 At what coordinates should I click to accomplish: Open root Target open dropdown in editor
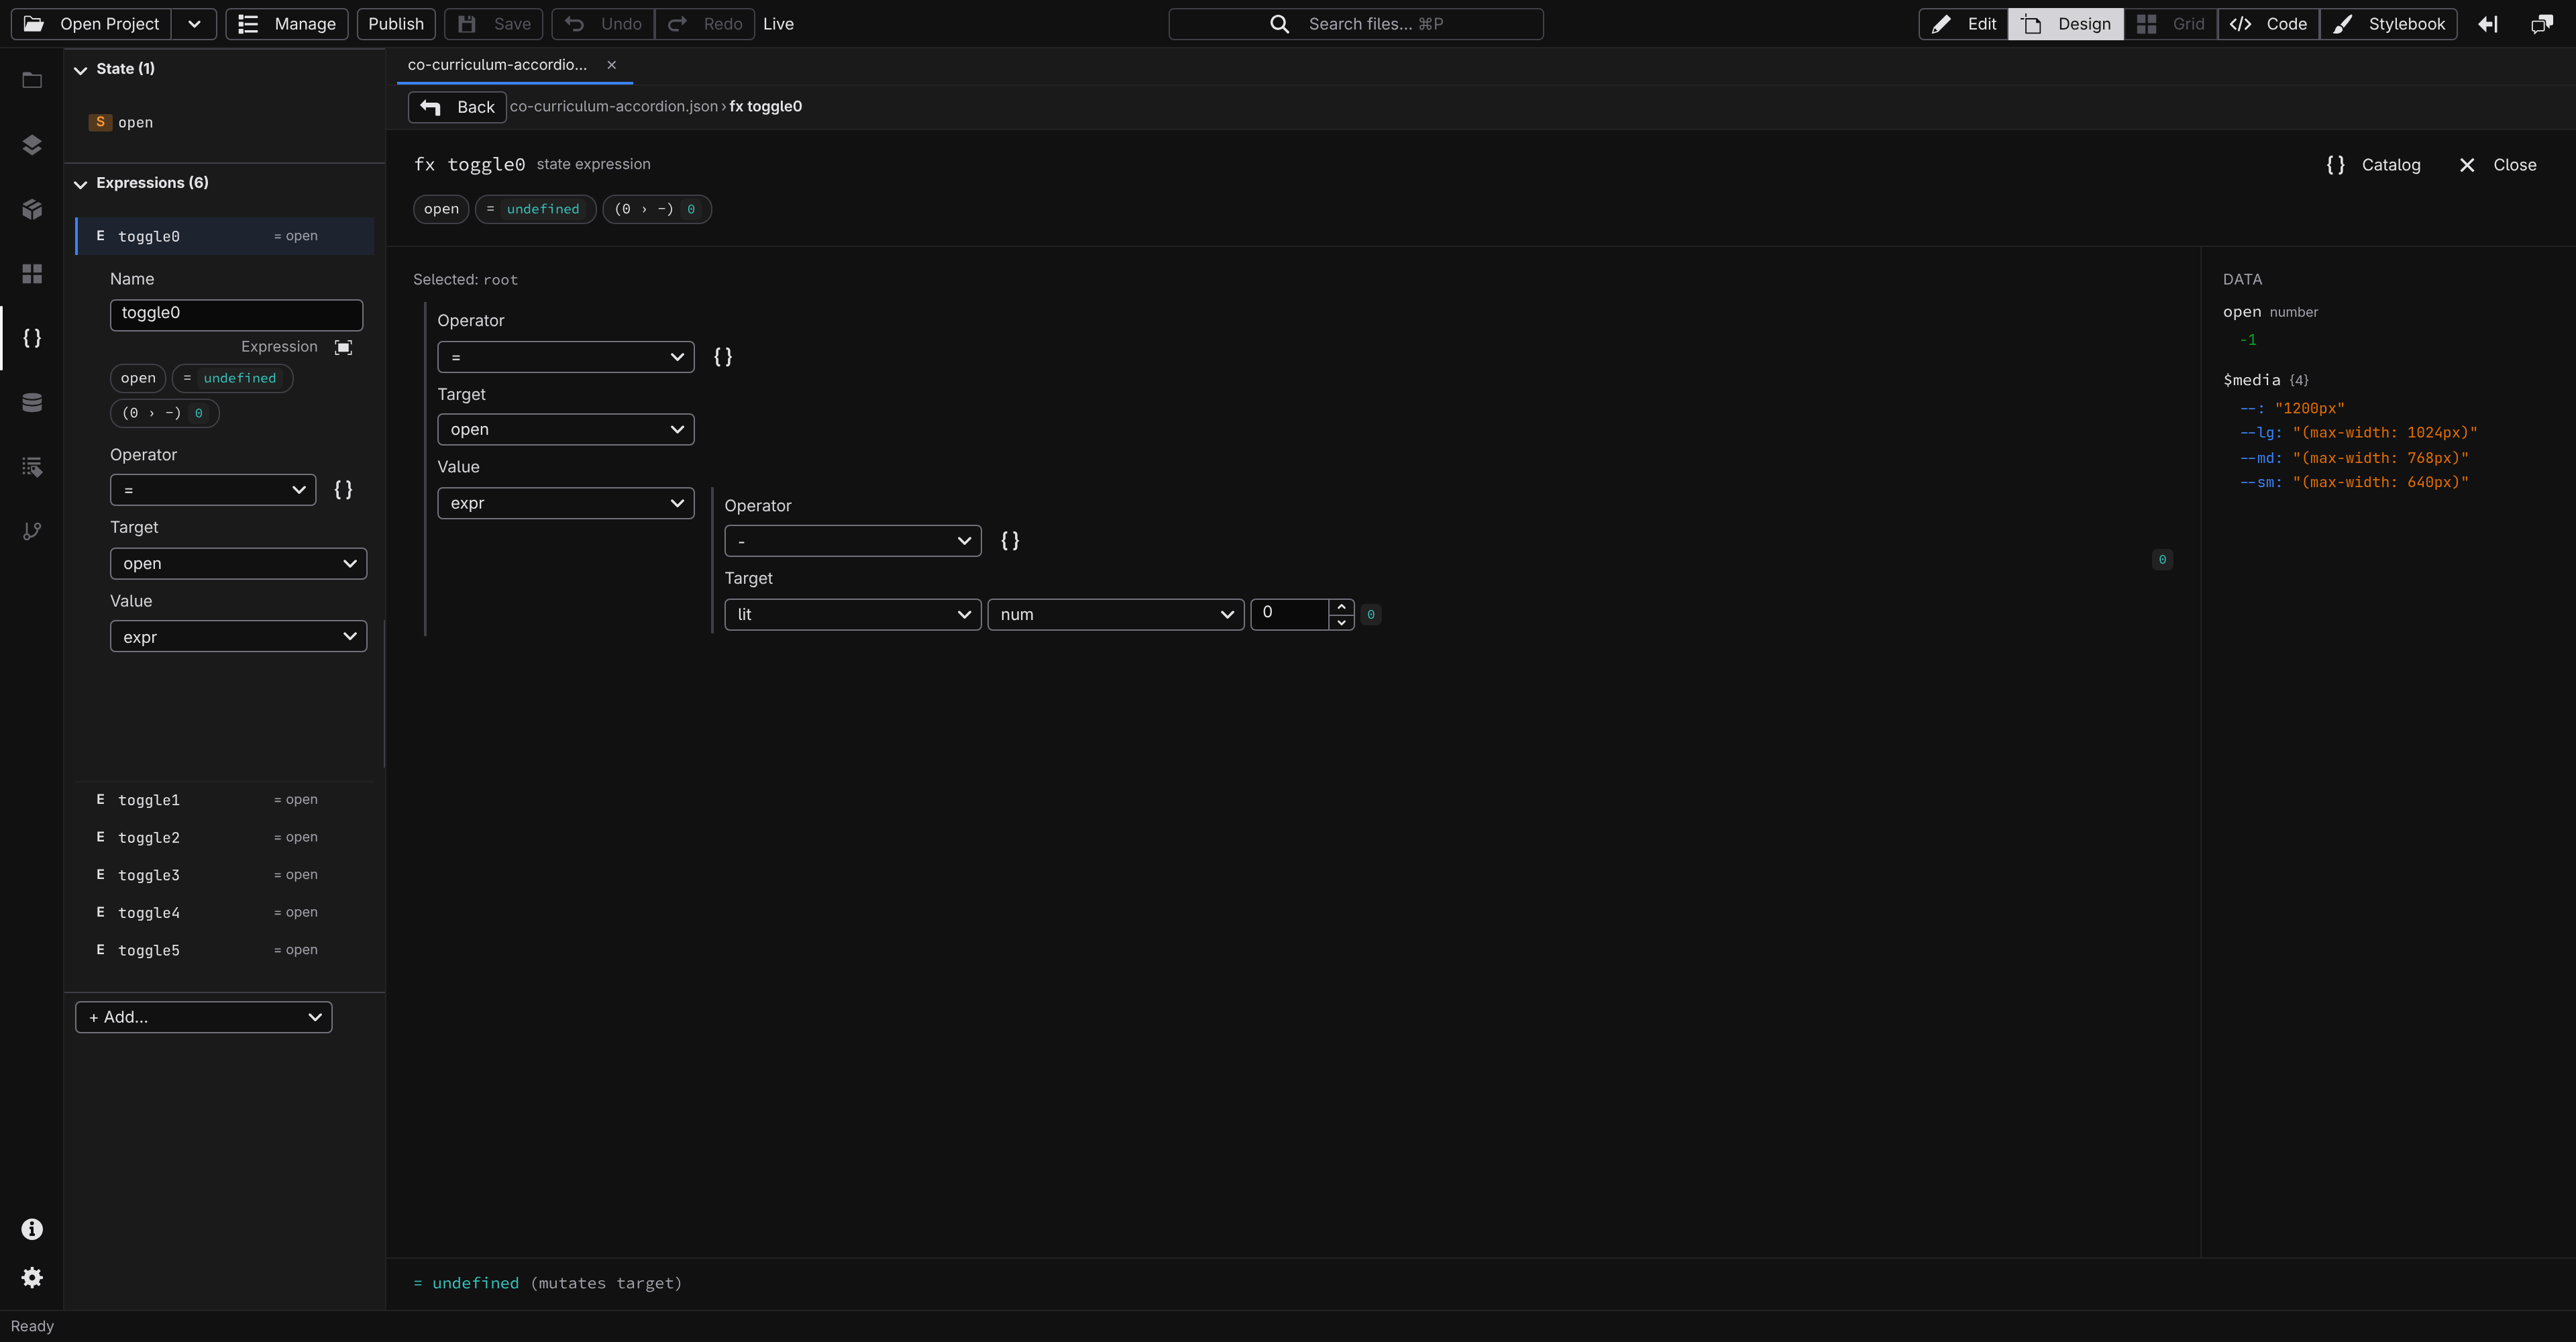coord(566,429)
